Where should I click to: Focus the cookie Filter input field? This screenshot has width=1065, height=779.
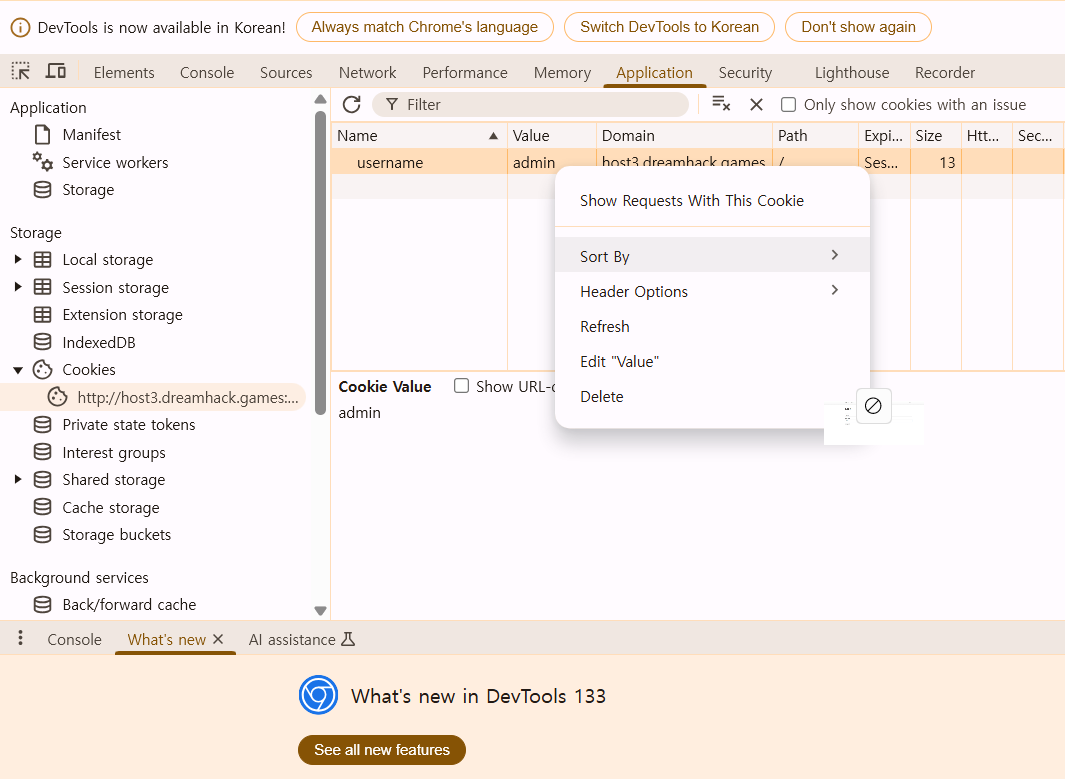[530, 105]
